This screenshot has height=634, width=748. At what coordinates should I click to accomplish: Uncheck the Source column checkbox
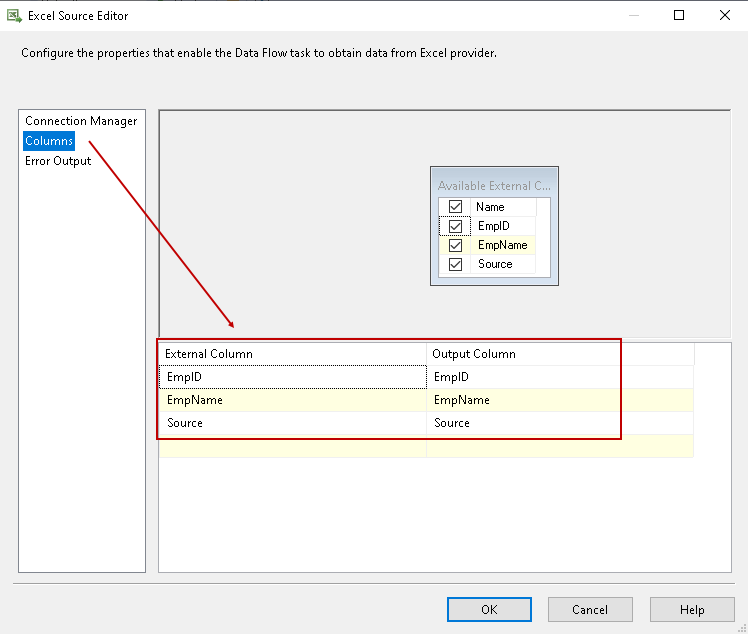(x=456, y=264)
